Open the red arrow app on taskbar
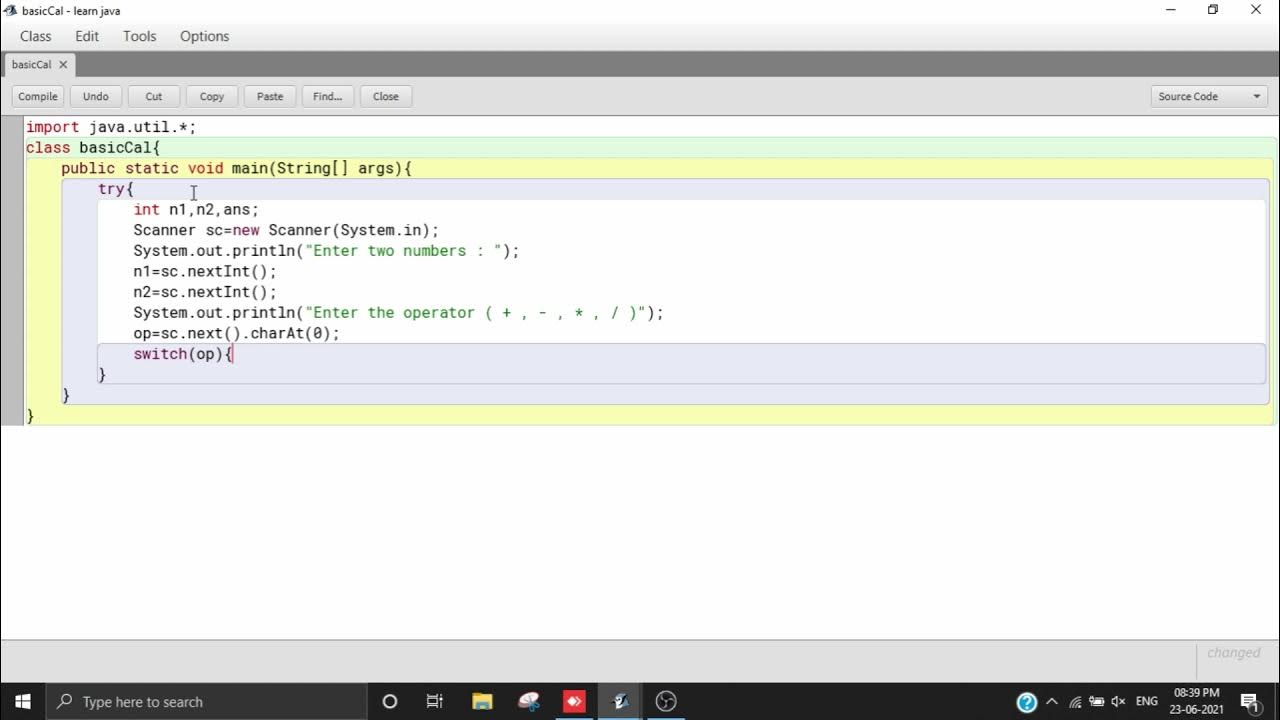 574,701
